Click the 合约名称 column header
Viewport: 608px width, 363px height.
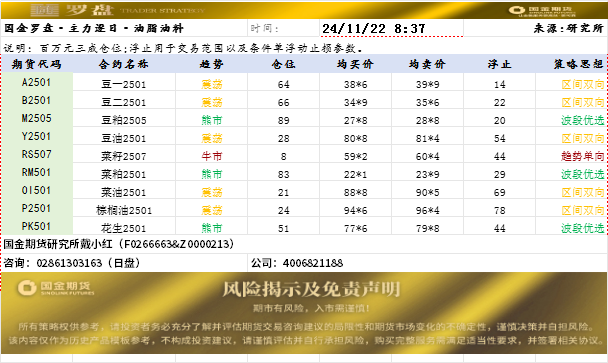124,64
